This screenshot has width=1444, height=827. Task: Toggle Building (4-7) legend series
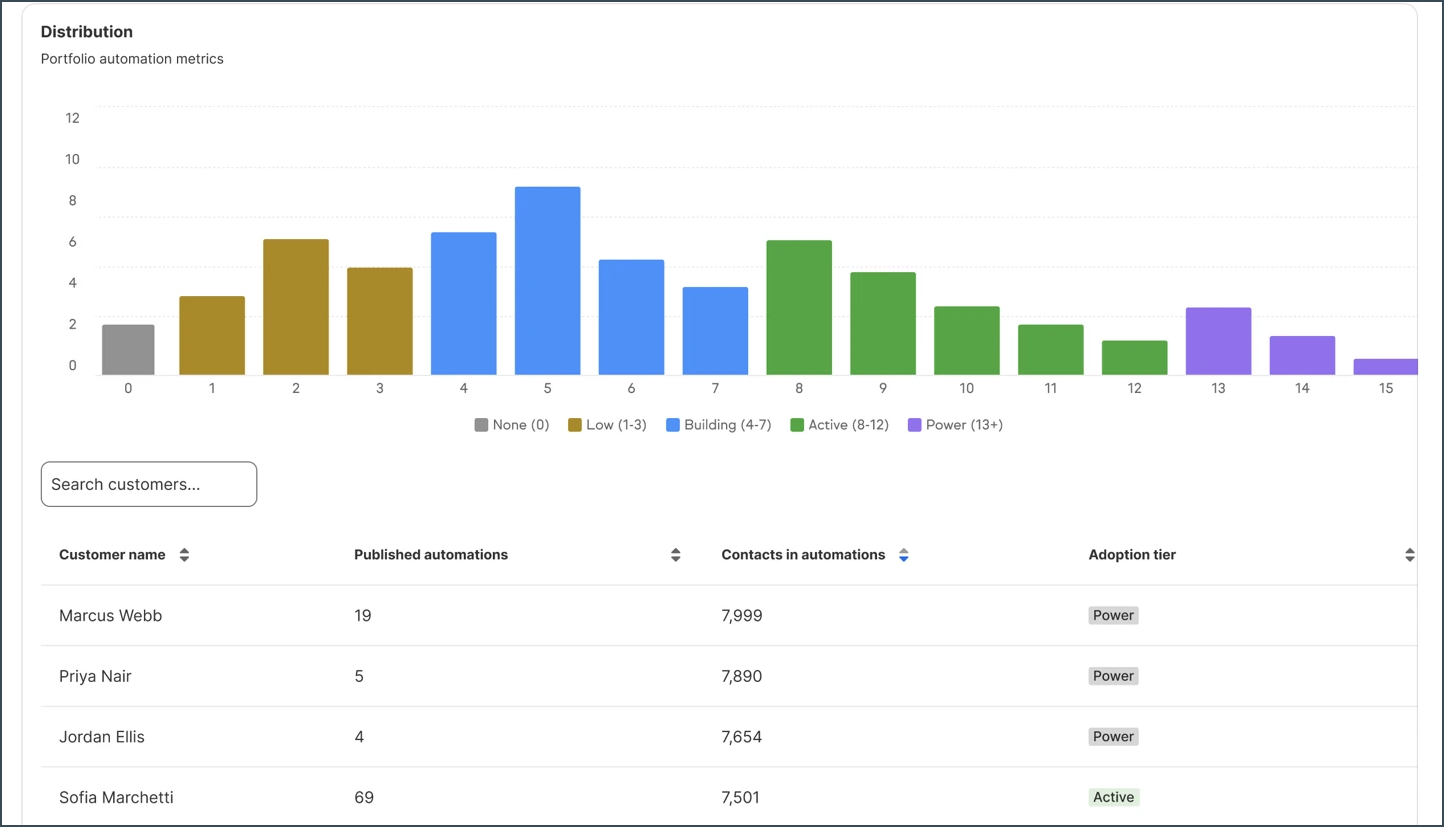pyautogui.click(x=719, y=425)
